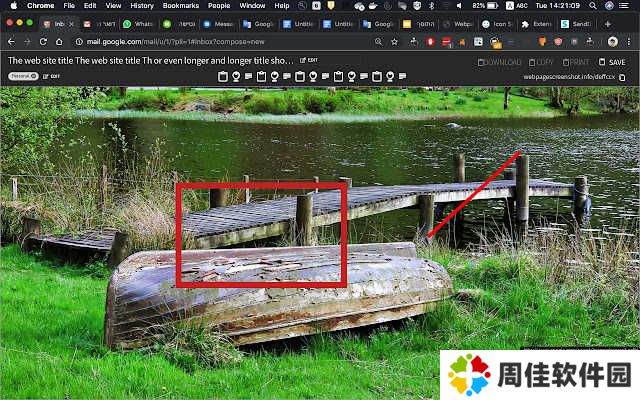
Task: Remove the Personal tag with its x
Action: (33, 76)
